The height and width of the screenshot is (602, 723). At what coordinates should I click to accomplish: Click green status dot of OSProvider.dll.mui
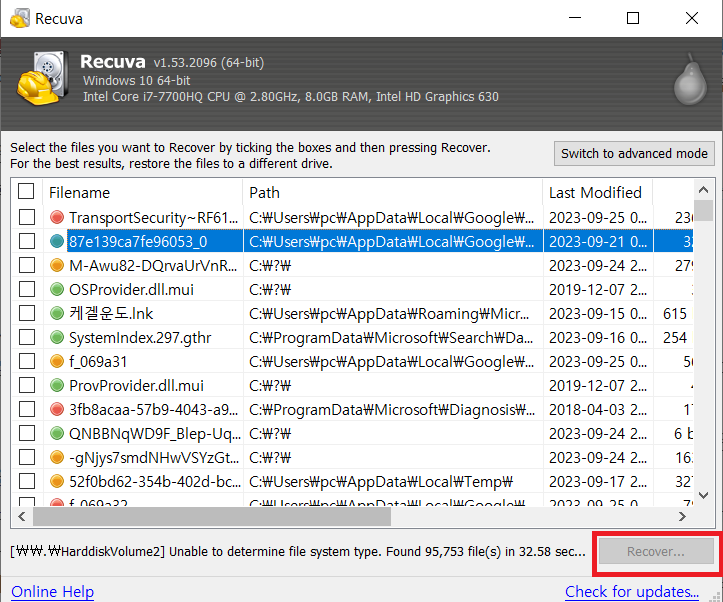57,289
